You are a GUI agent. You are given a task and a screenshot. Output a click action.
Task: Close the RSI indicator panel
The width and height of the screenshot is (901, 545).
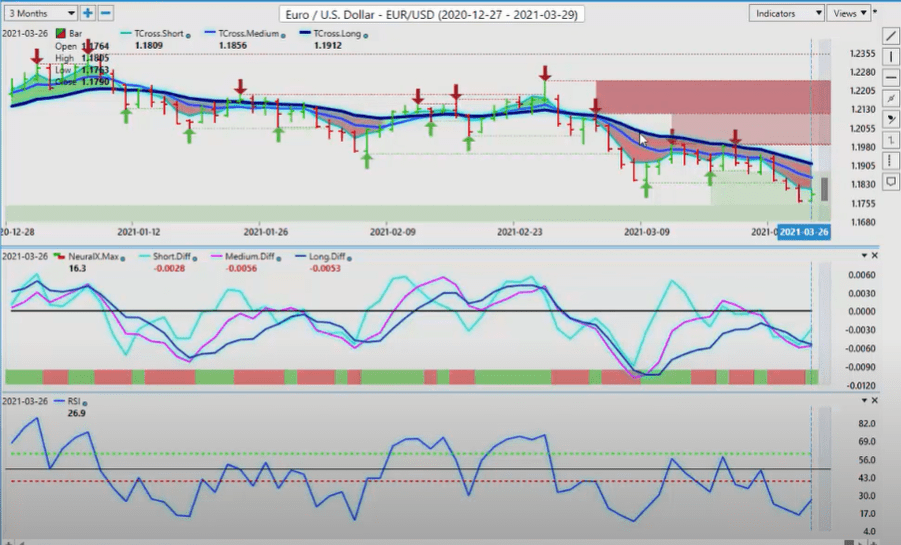pos(875,400)
